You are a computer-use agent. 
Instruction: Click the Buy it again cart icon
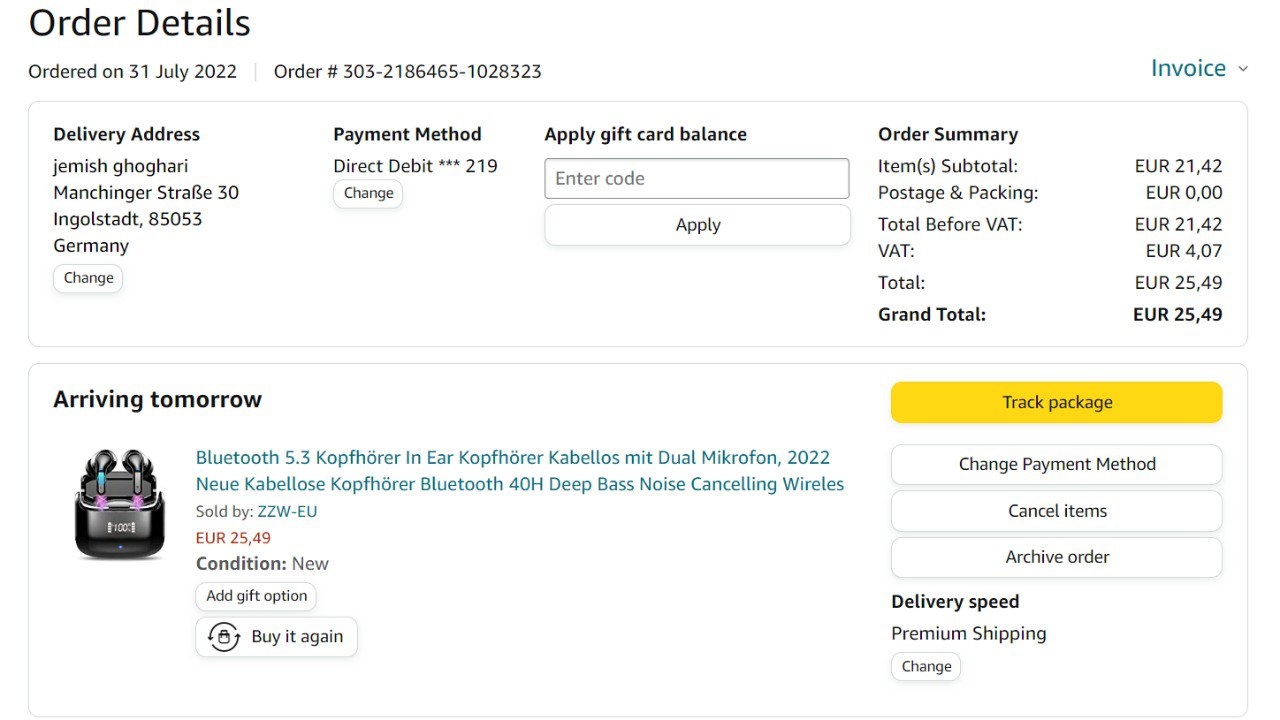pyautogui.click(x=224, y=637)
